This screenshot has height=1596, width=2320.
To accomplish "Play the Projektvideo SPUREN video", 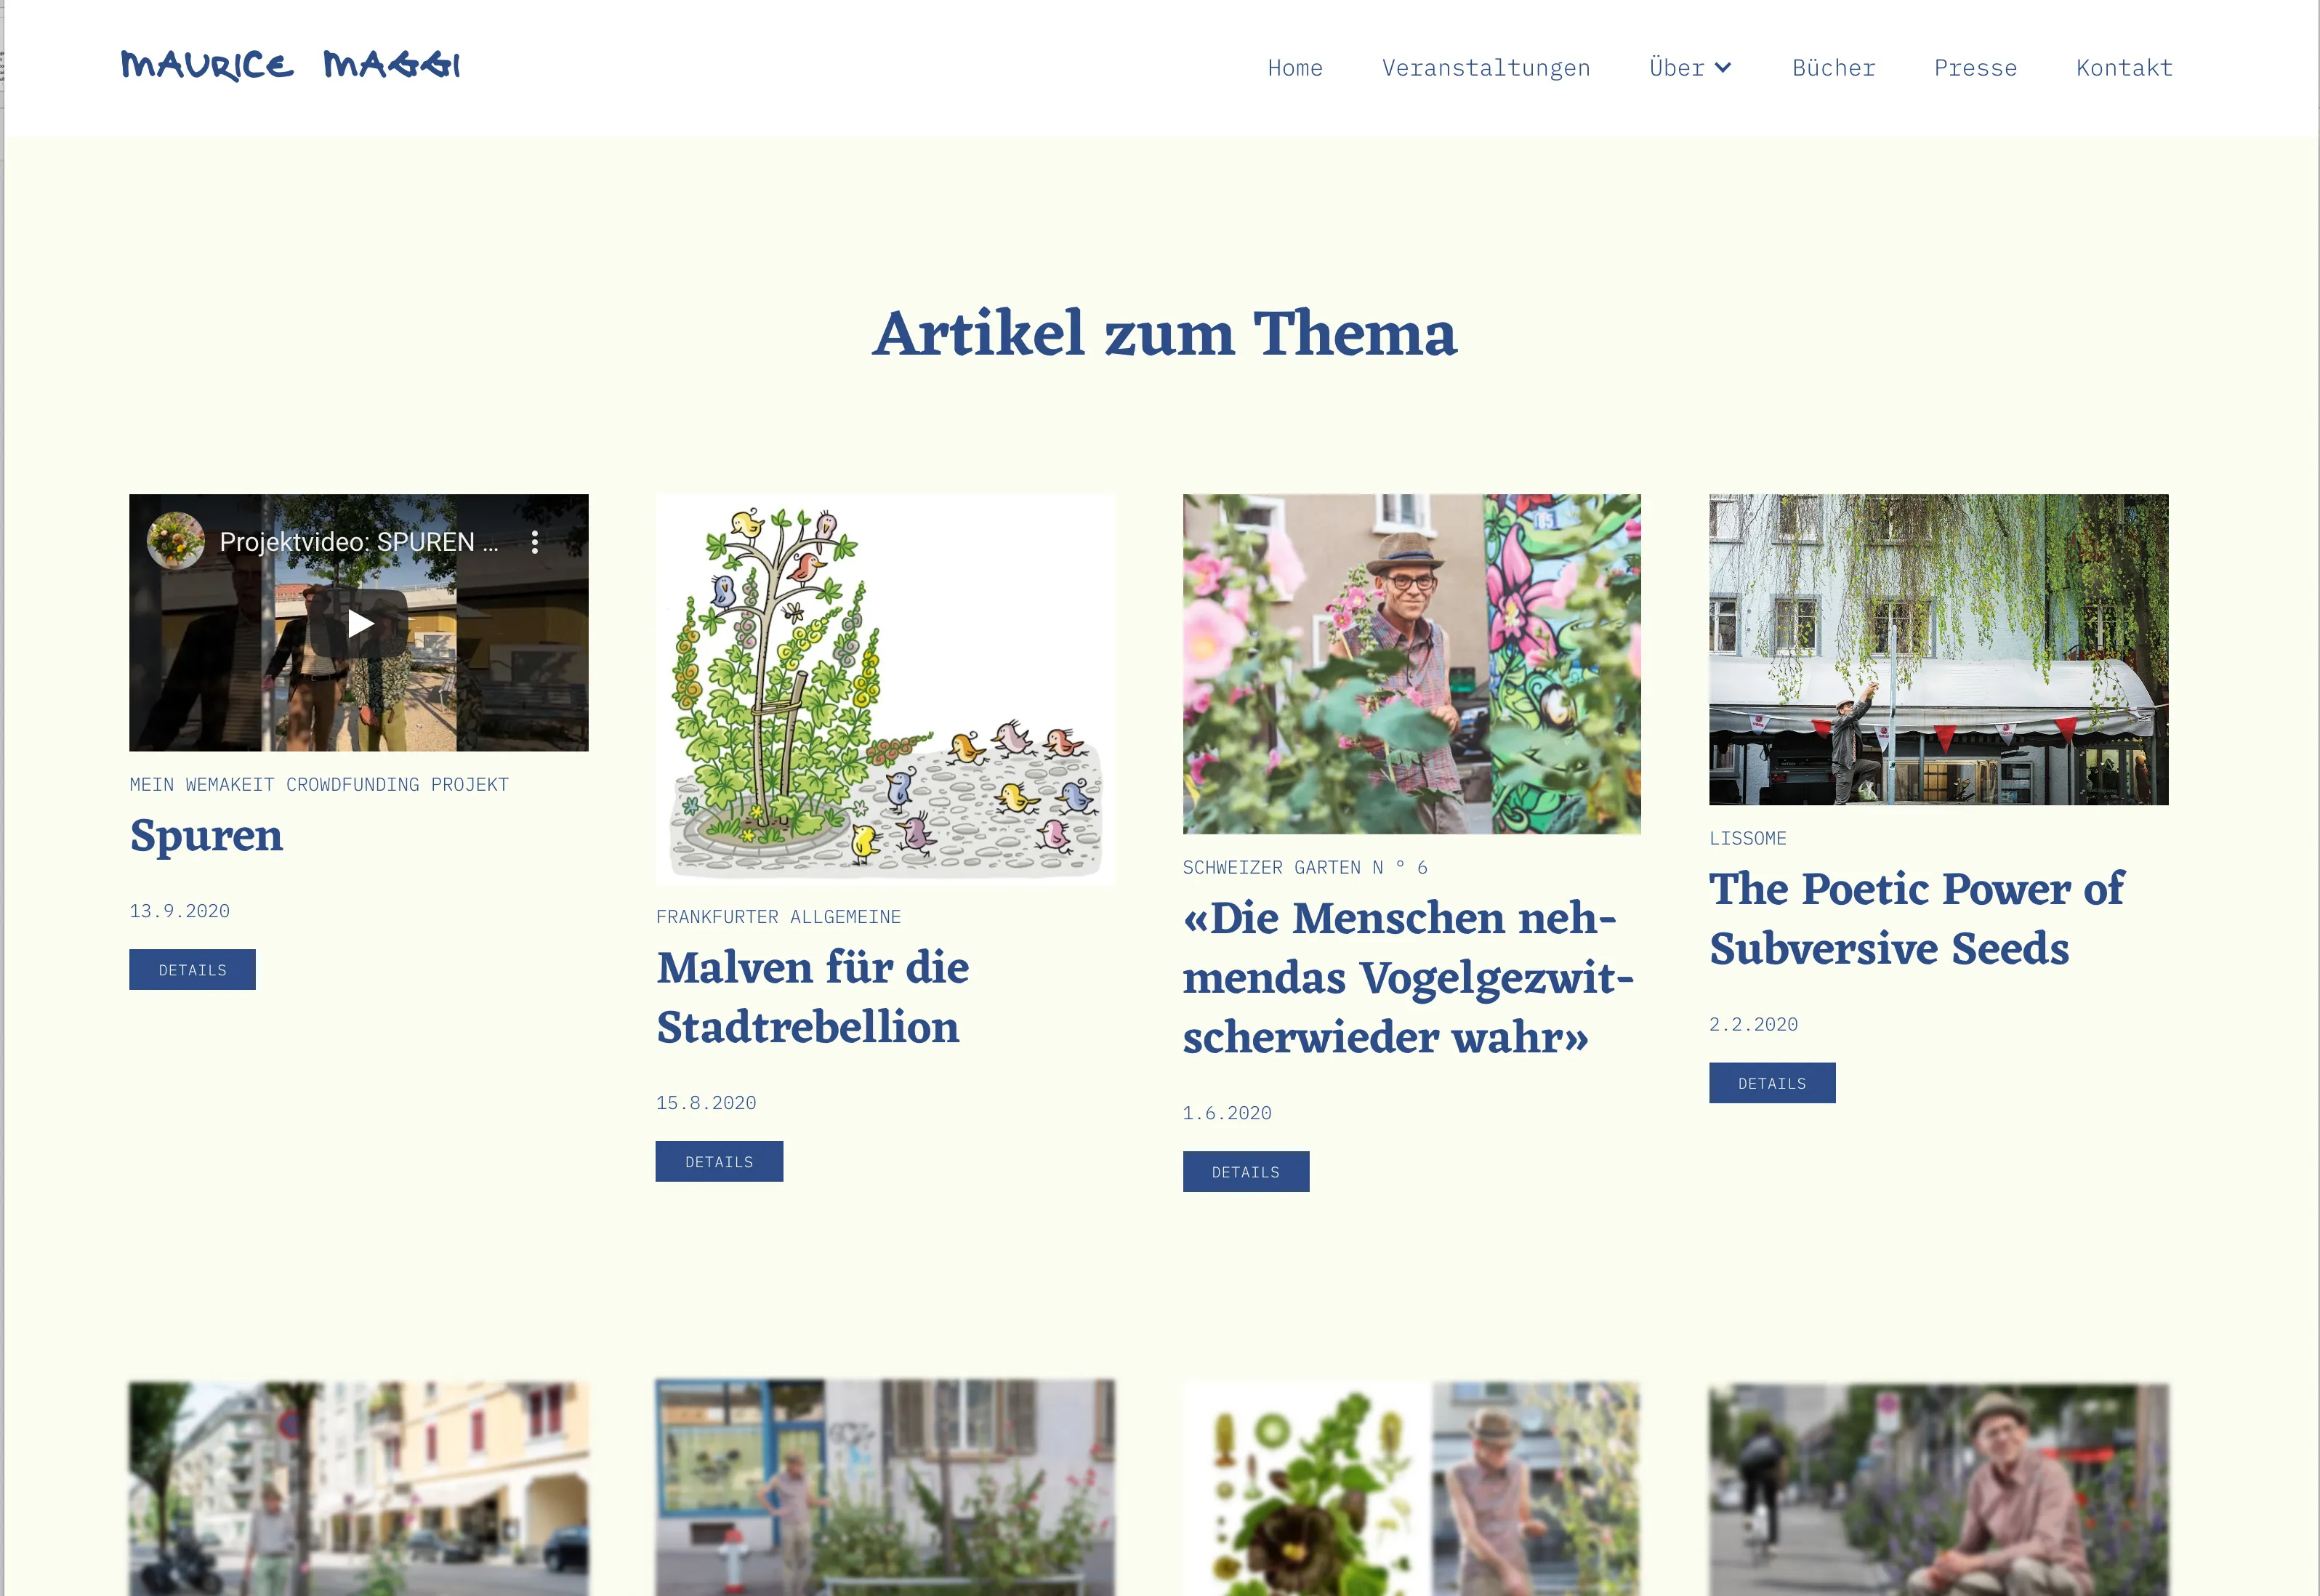I will tap(360, 623).
